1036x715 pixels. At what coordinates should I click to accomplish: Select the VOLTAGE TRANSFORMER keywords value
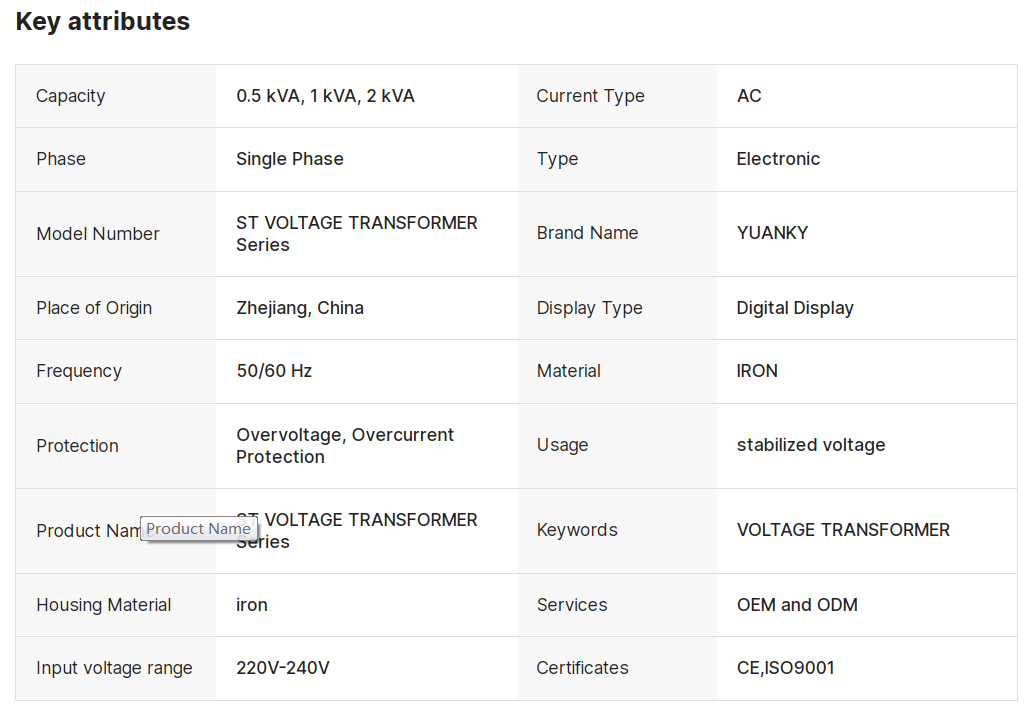coord(843,530)
